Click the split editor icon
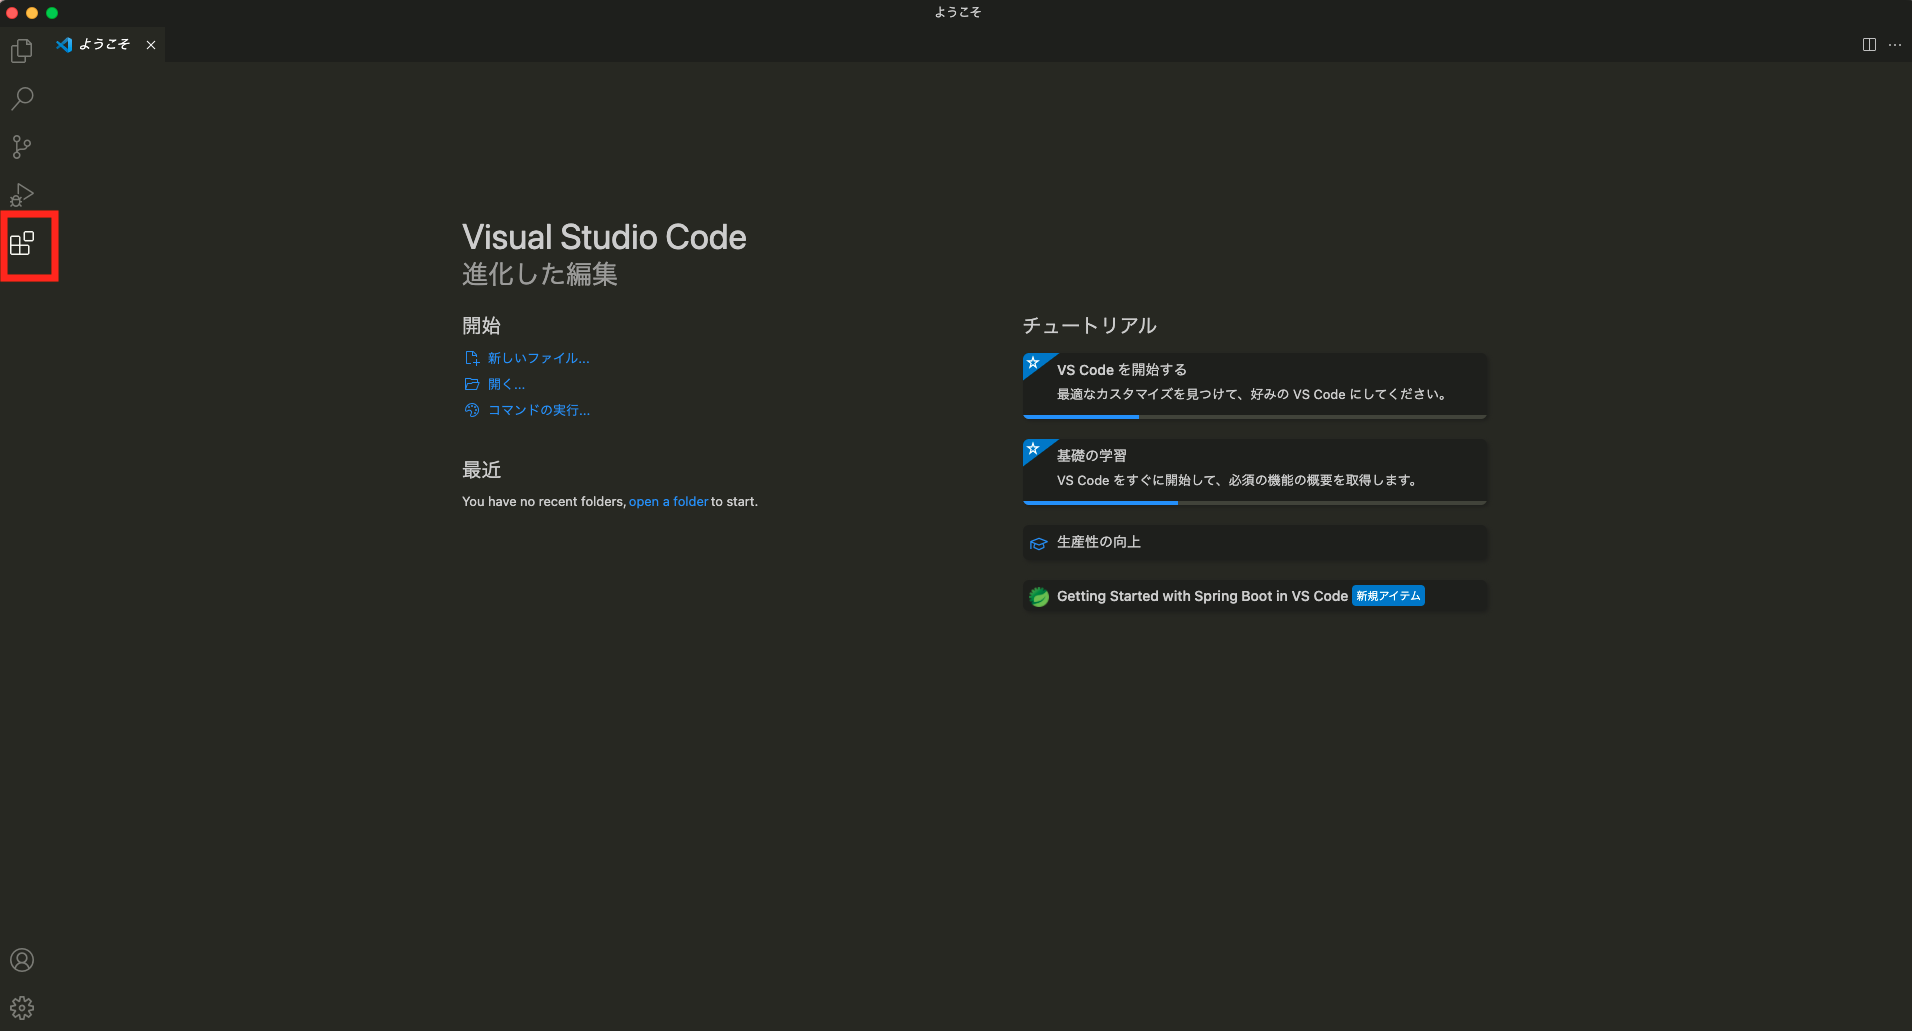This screenshot has height=1031, width=1912. point(1869,45)
